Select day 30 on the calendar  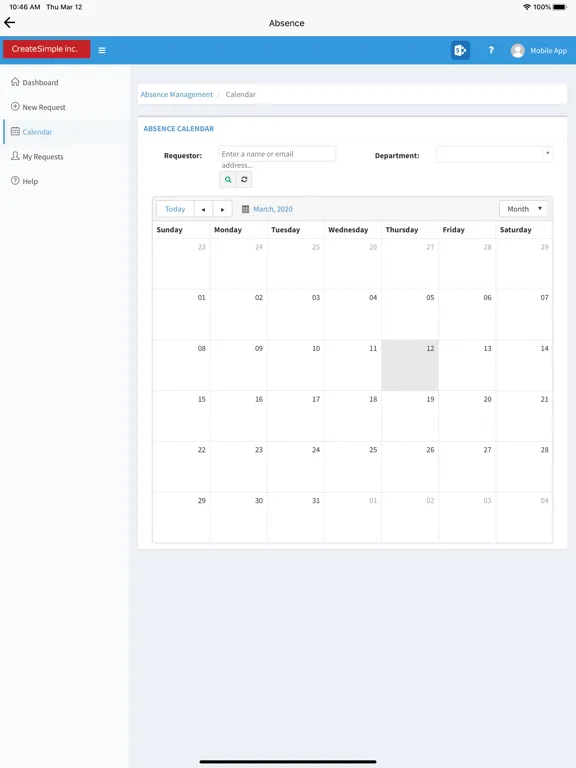[x=239, y=518]
